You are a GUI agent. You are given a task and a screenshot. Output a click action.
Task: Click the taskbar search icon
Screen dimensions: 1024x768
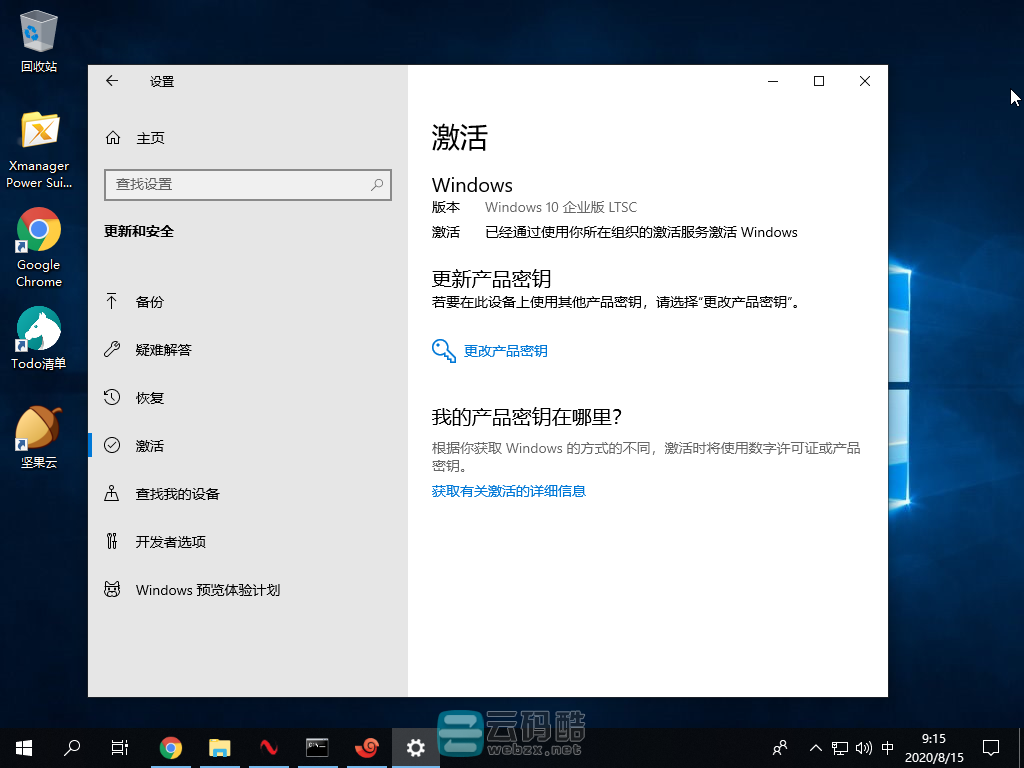[x=72, y=747]
